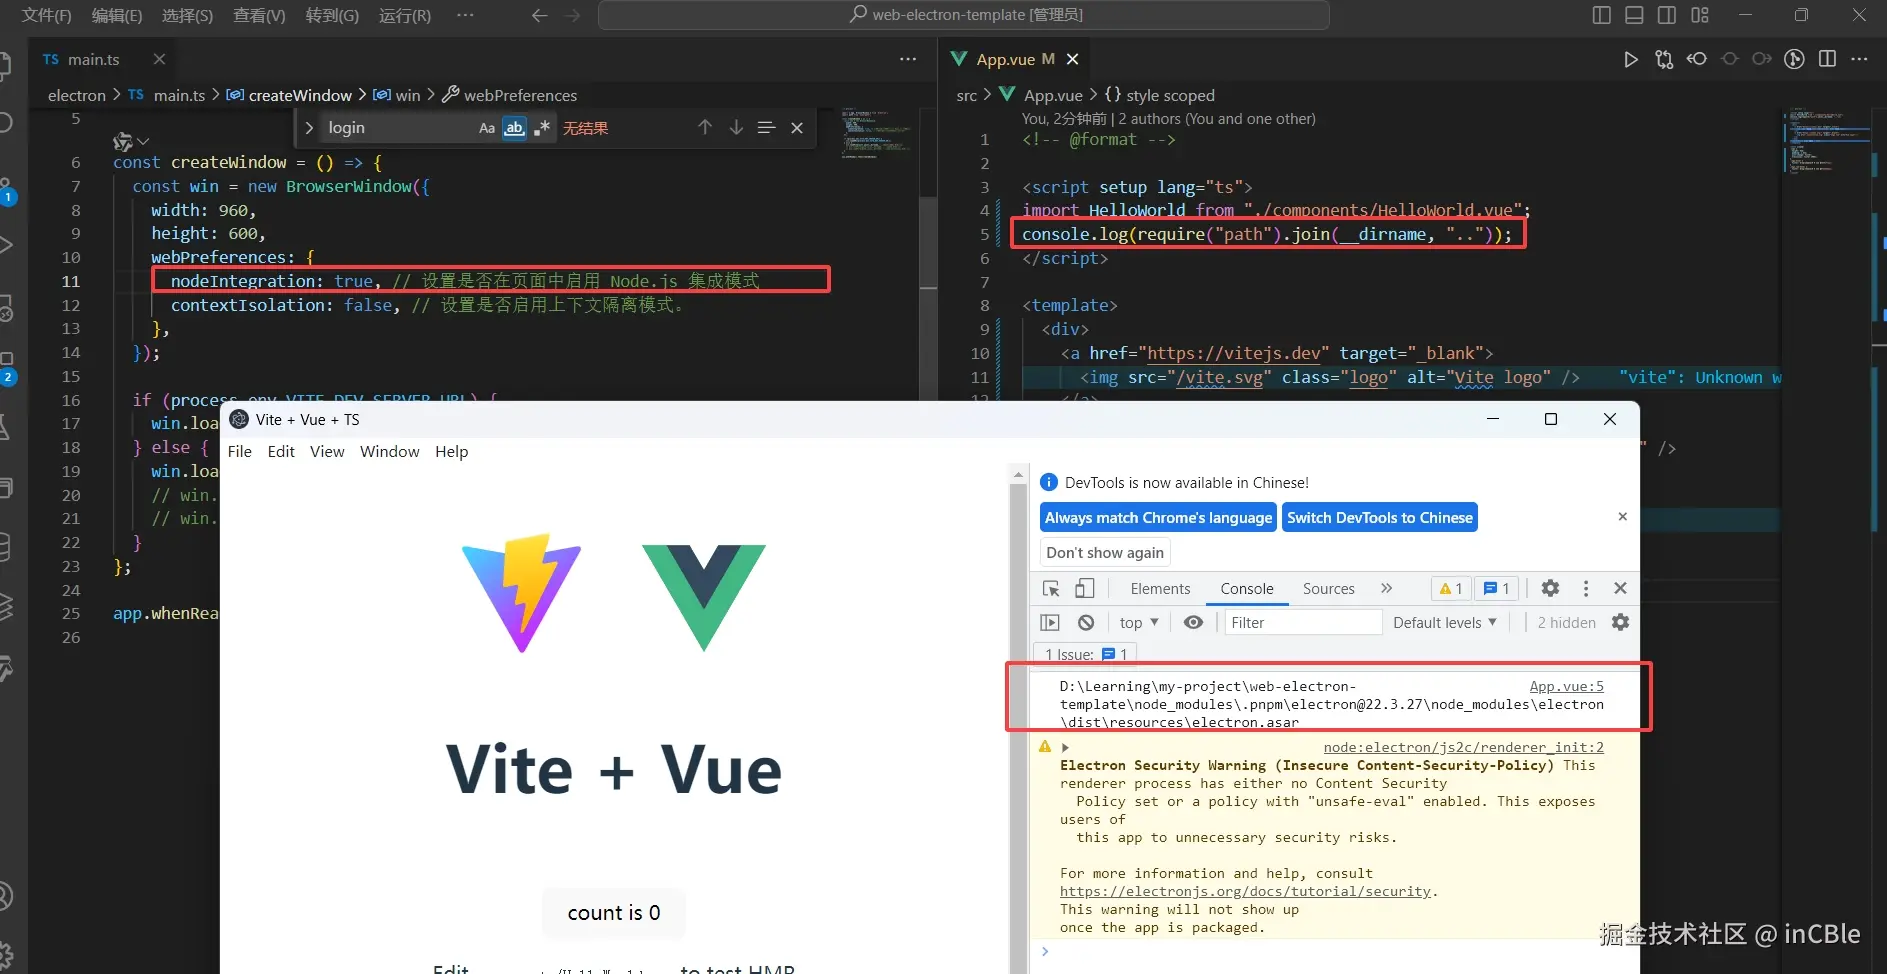Switch to the Sources tab in DevTools
Screen dimensions: 1887x974
pos(1328,589)
